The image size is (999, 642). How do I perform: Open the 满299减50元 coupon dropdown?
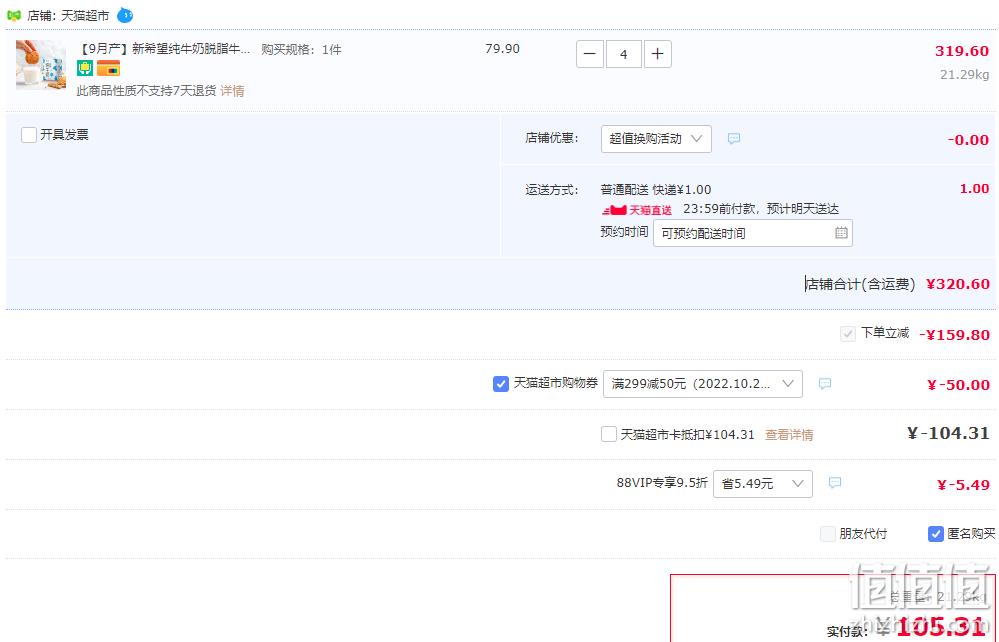703,384
